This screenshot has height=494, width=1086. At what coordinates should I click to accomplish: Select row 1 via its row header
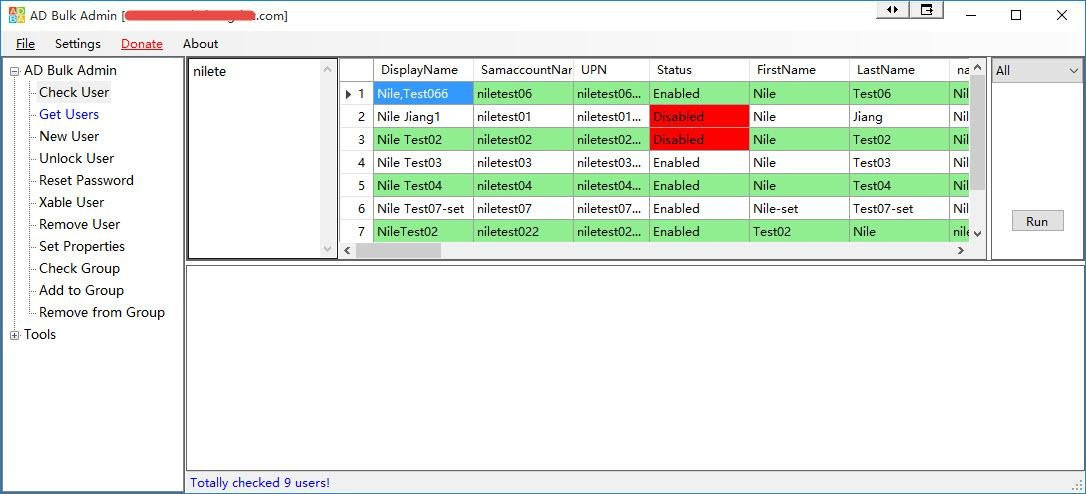pyautogui.click(x=357, y=94)
